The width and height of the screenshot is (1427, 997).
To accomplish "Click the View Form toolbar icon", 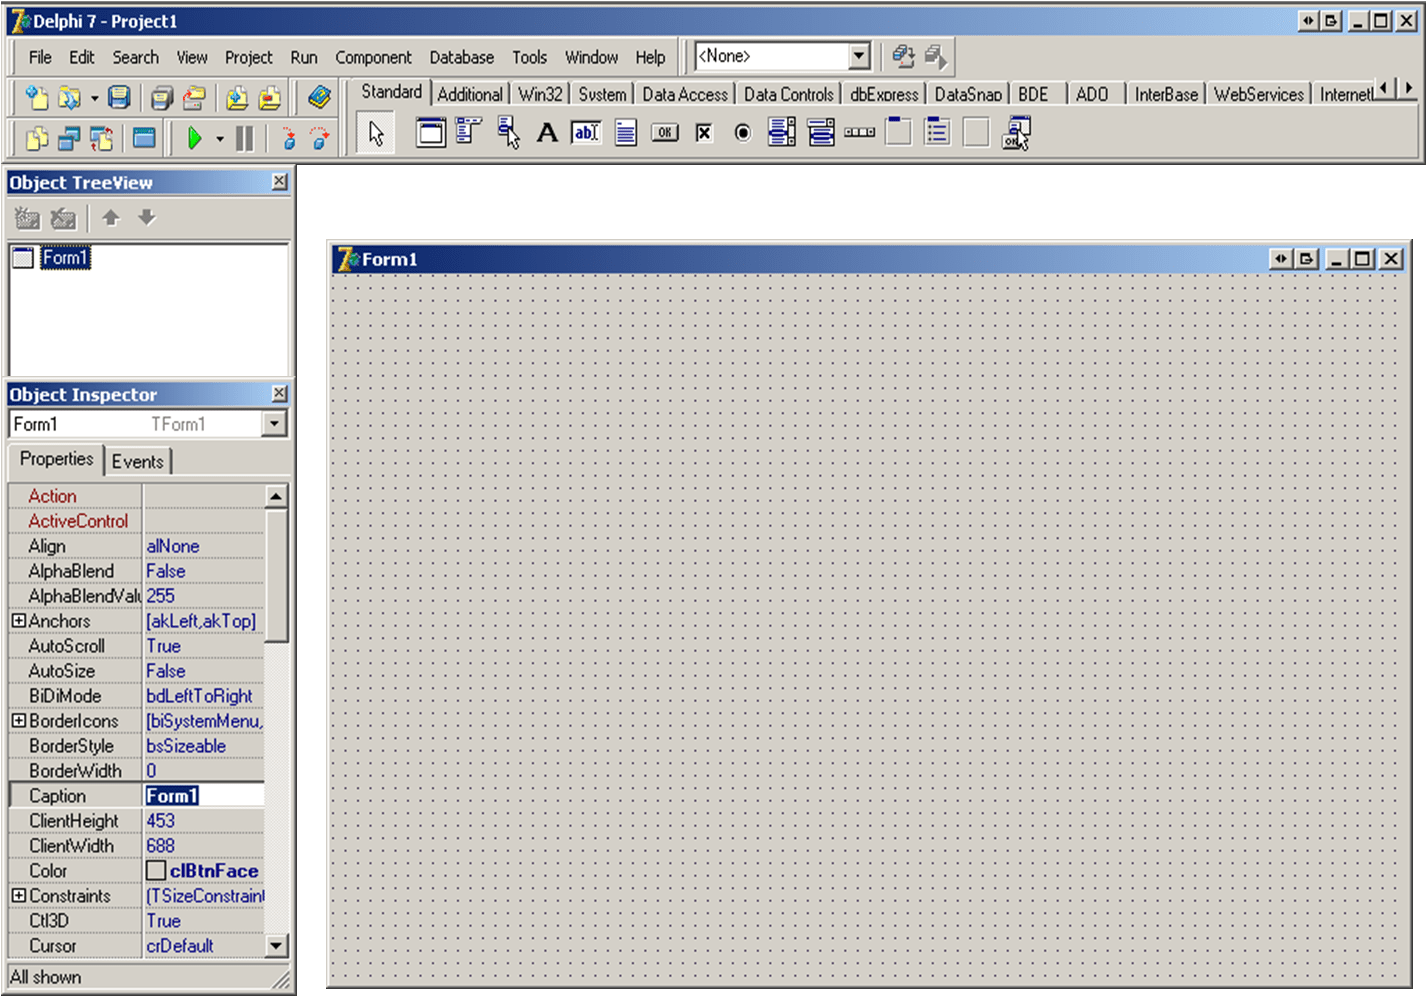I will (x=69, y=138).
